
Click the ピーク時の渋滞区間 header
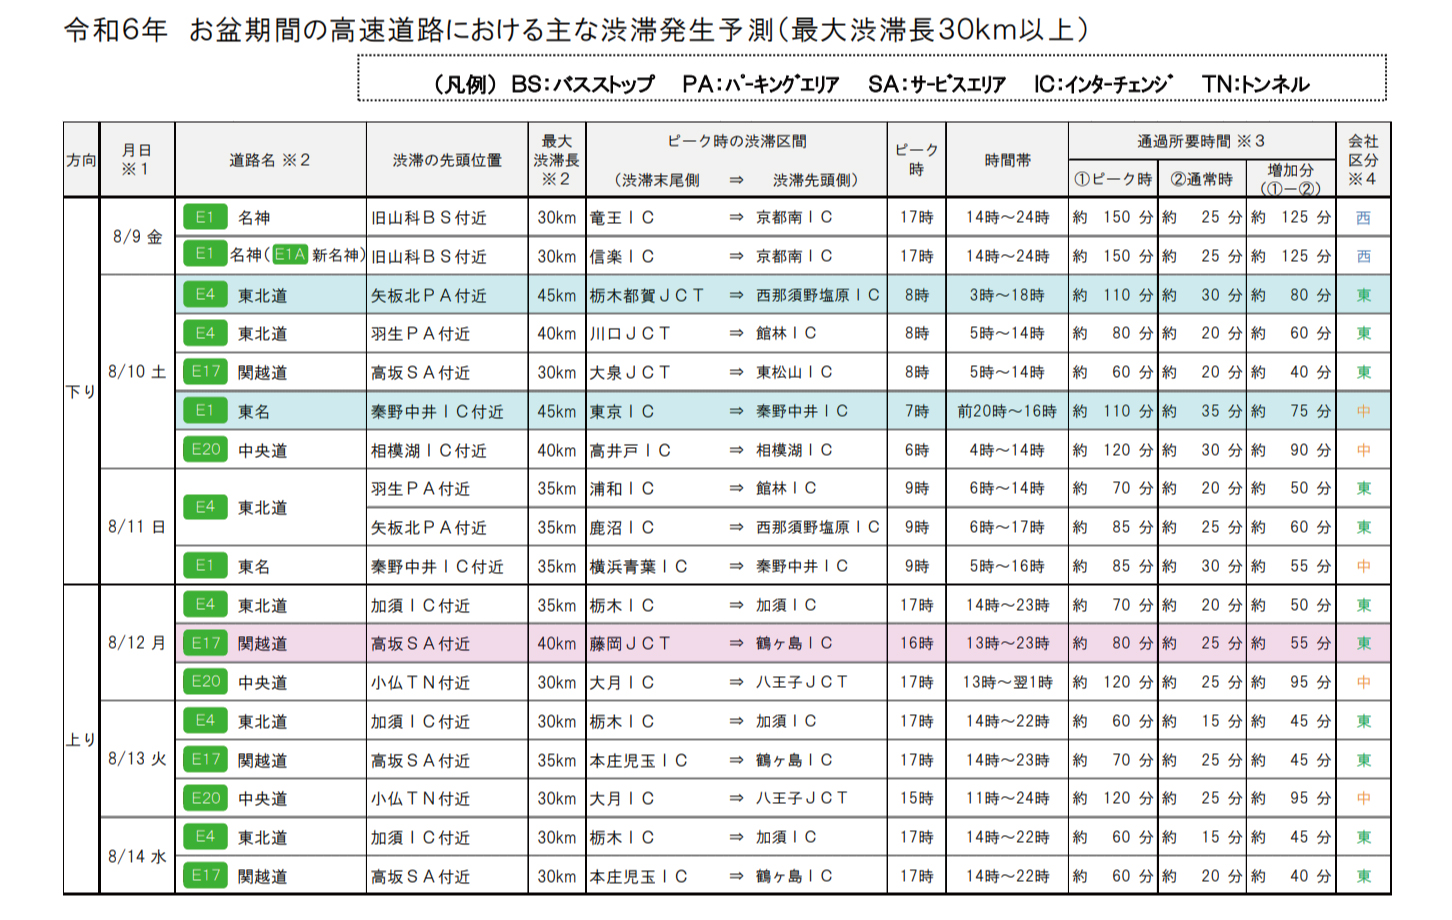click(x=737, y=142)
